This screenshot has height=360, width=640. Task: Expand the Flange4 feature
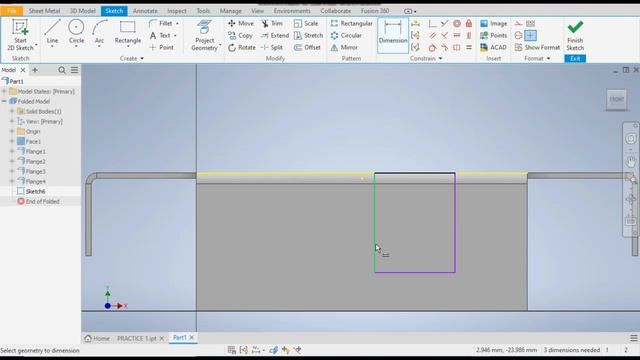pos(12,181)
